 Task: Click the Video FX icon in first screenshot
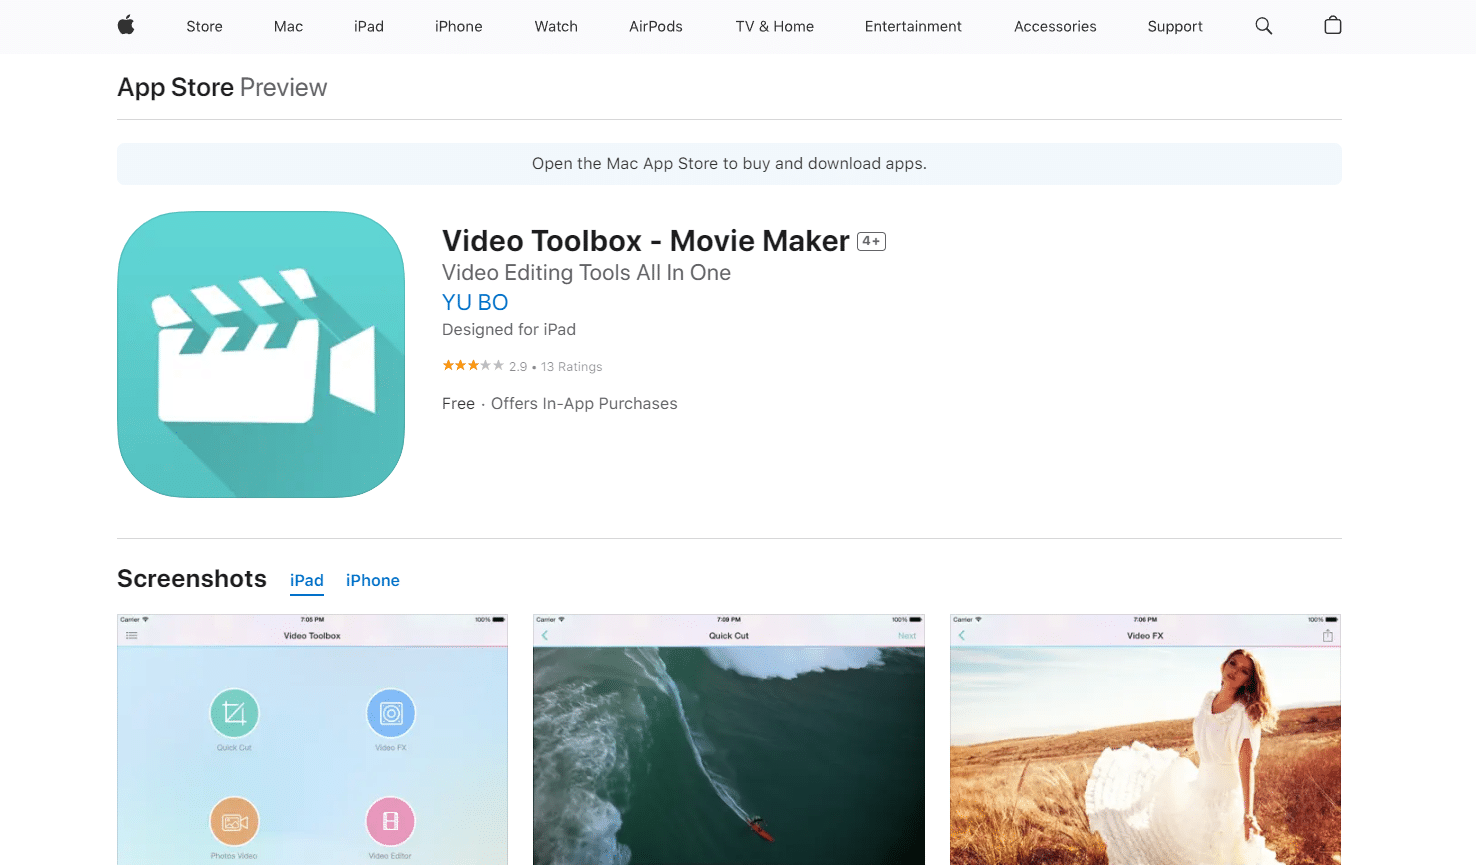[391, 713]
